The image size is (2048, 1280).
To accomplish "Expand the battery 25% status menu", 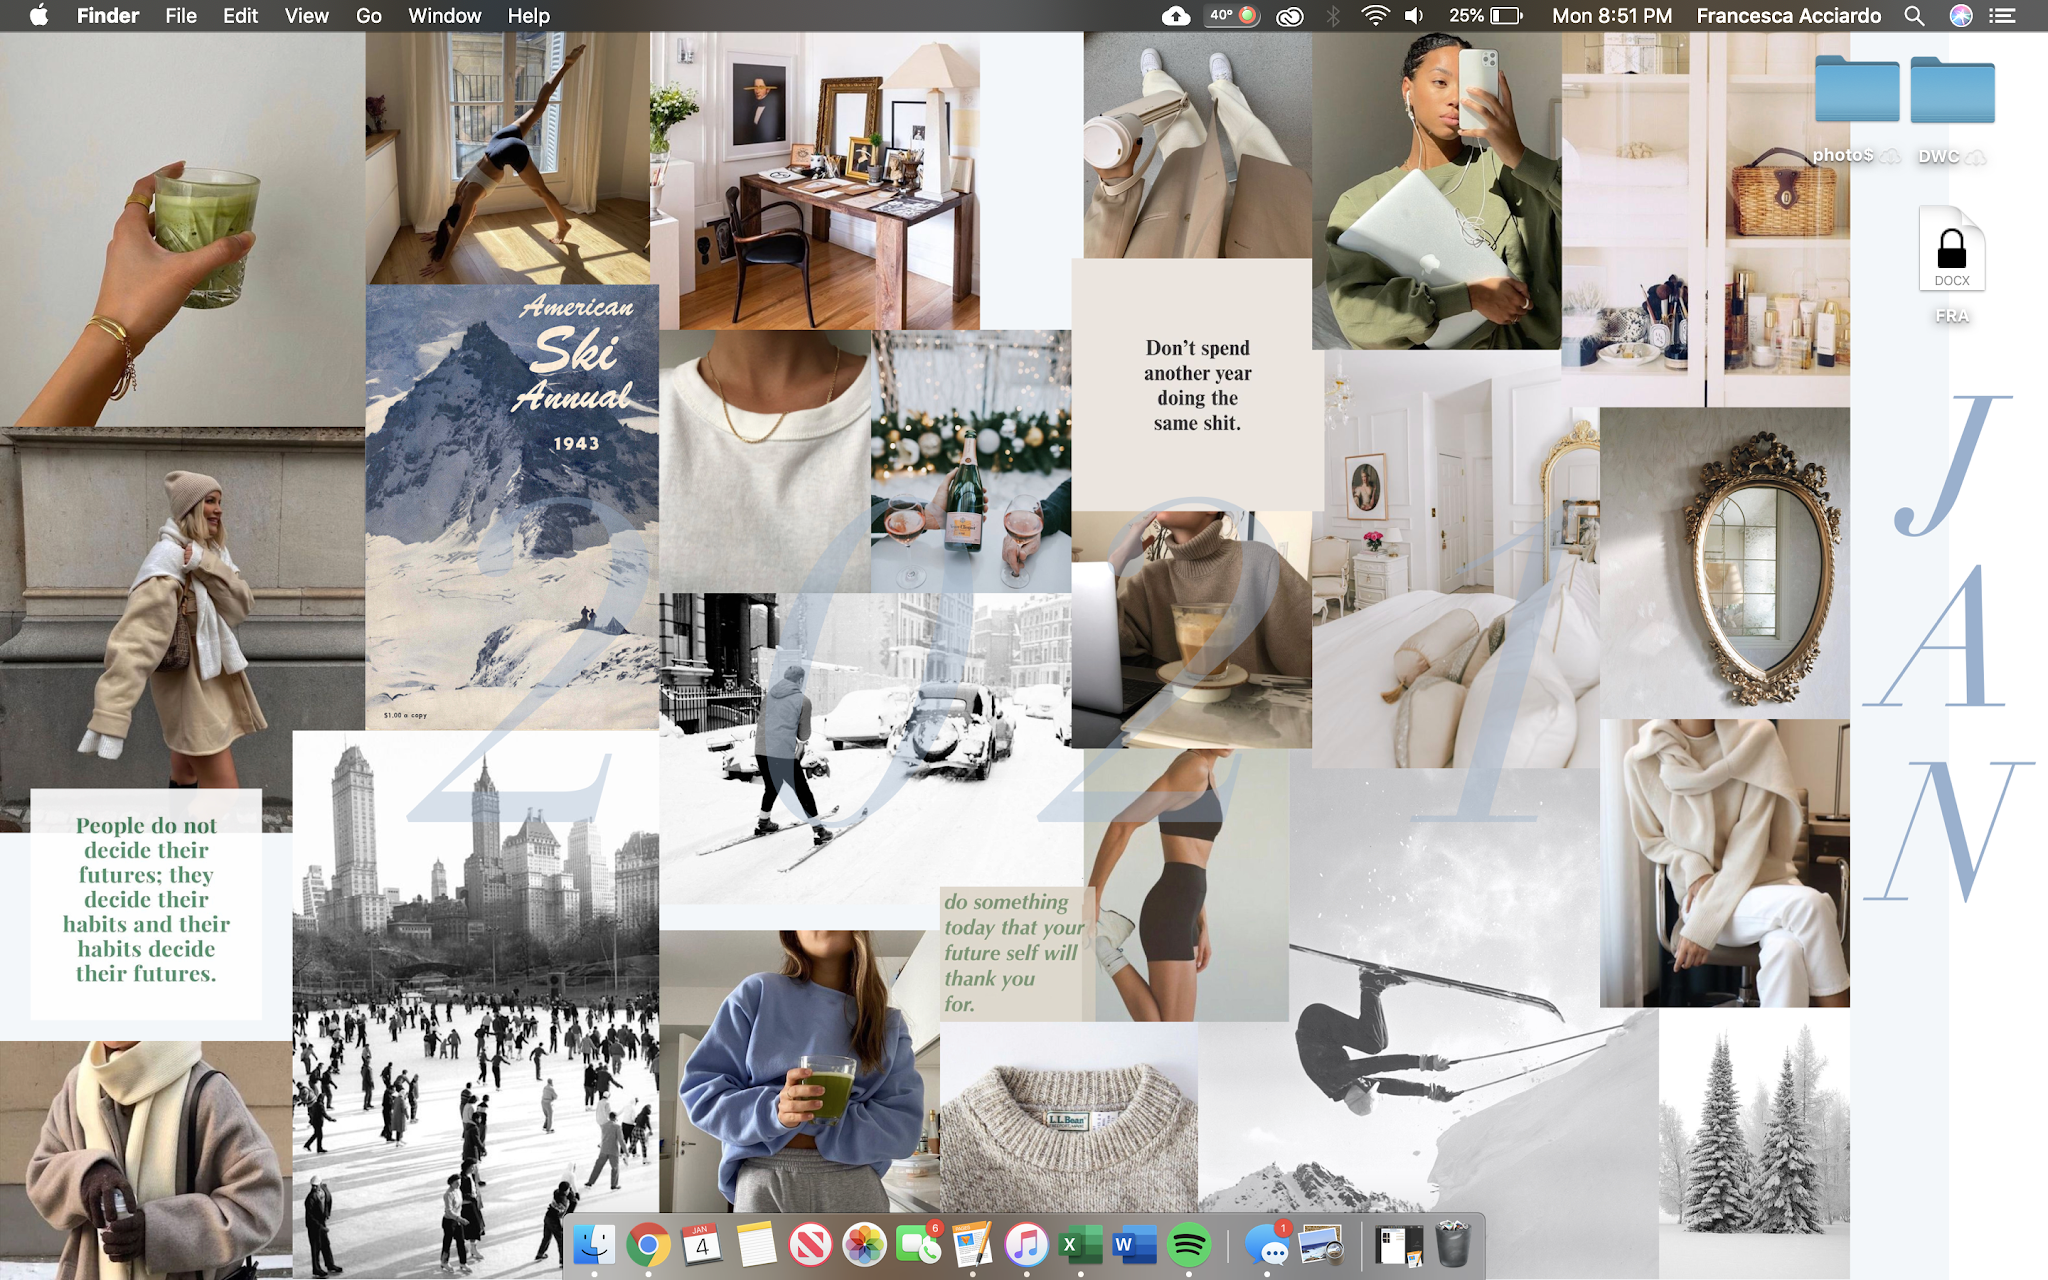I will pyautogui.click(x=1486, y=16).
